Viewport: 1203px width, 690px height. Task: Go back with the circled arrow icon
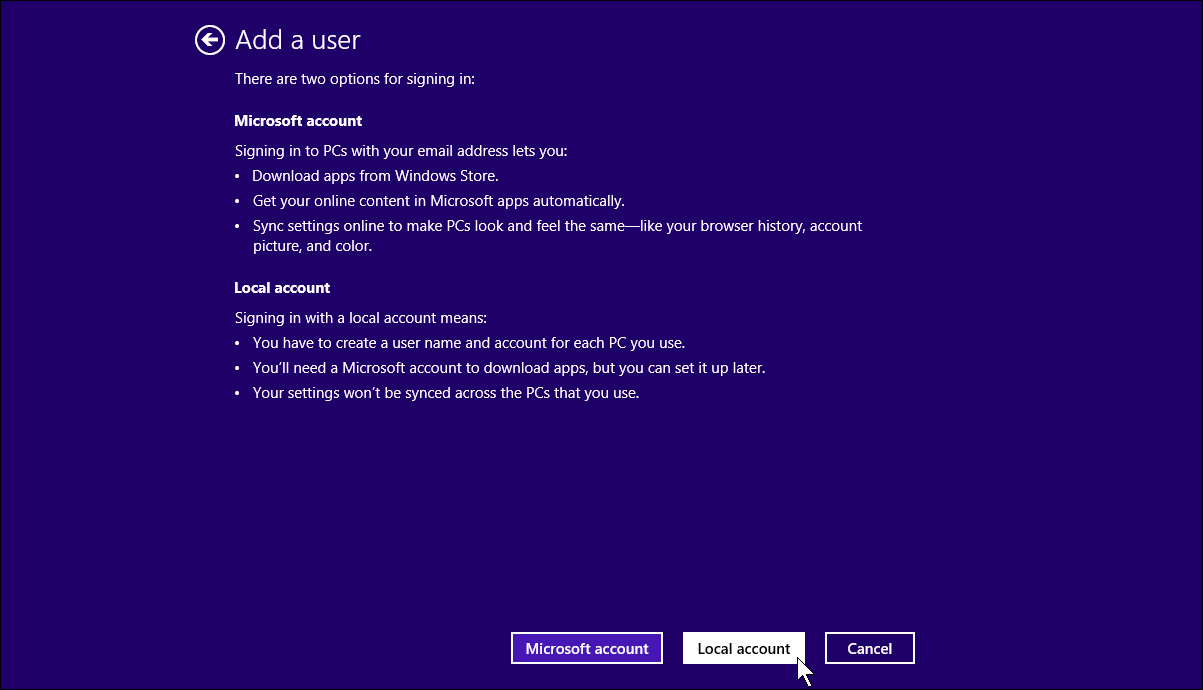tap(209, 40)
